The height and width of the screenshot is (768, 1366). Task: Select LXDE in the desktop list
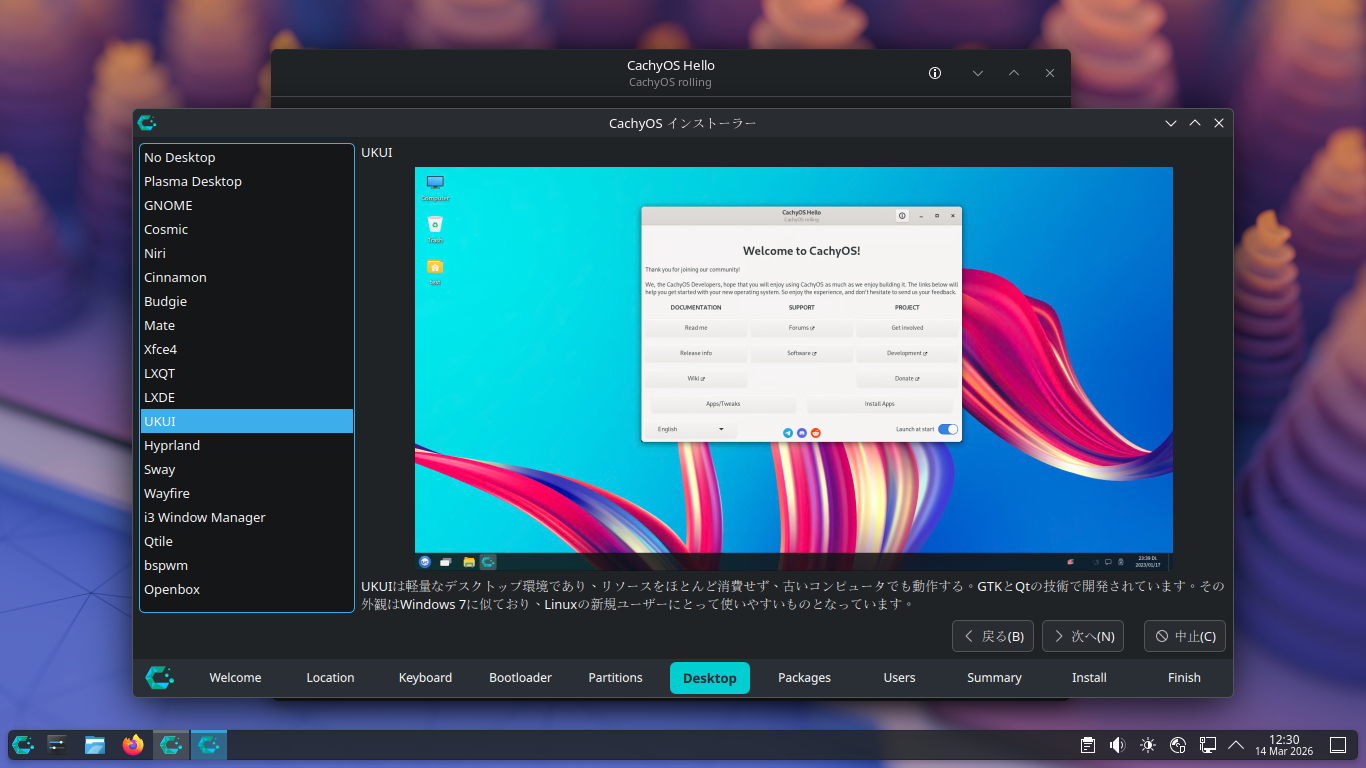247,397
